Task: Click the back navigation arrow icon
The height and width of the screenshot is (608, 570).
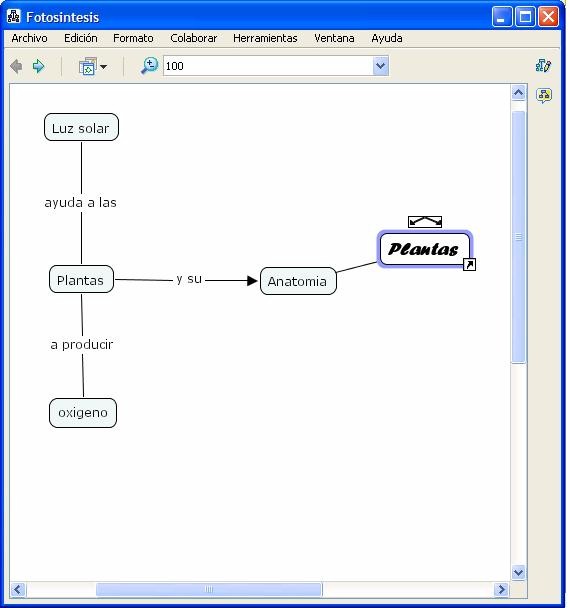Action: pyautogui.click(x=16, y=66)
